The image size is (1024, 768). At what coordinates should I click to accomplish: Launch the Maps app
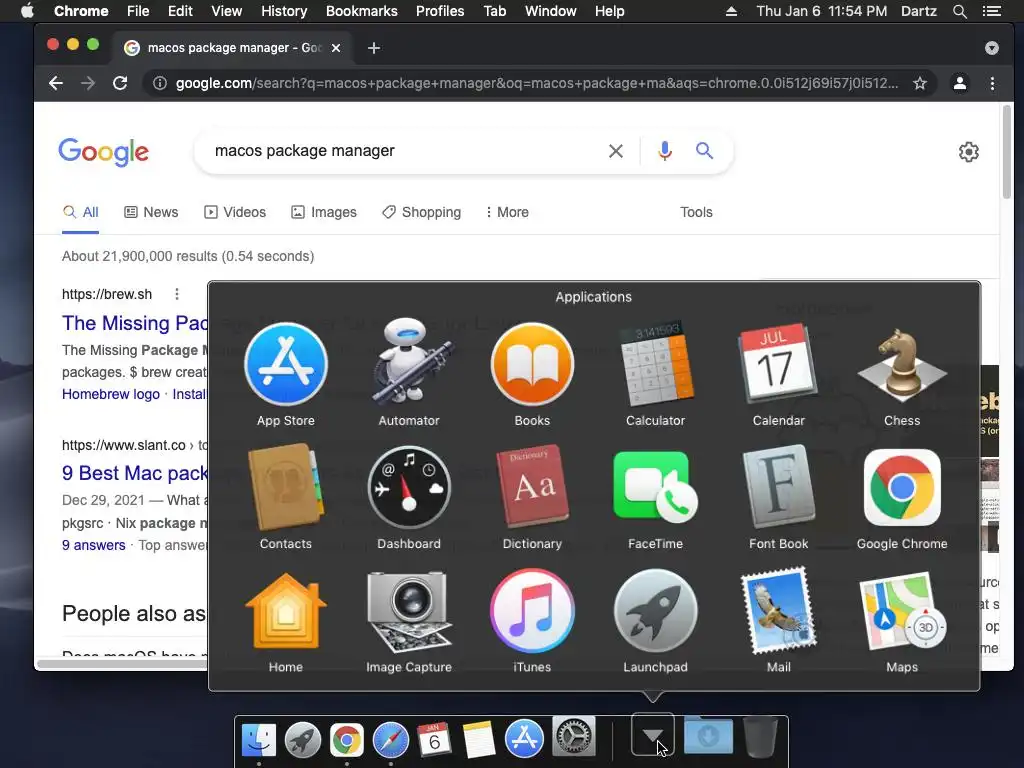902,611
